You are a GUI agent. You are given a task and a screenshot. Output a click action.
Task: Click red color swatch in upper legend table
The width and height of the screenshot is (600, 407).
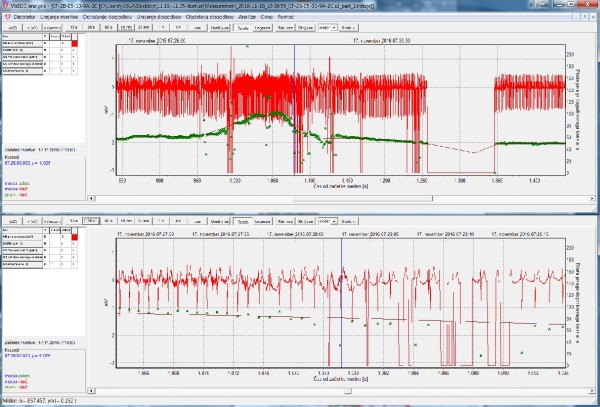pyautogui.click(x=76, y=45)
